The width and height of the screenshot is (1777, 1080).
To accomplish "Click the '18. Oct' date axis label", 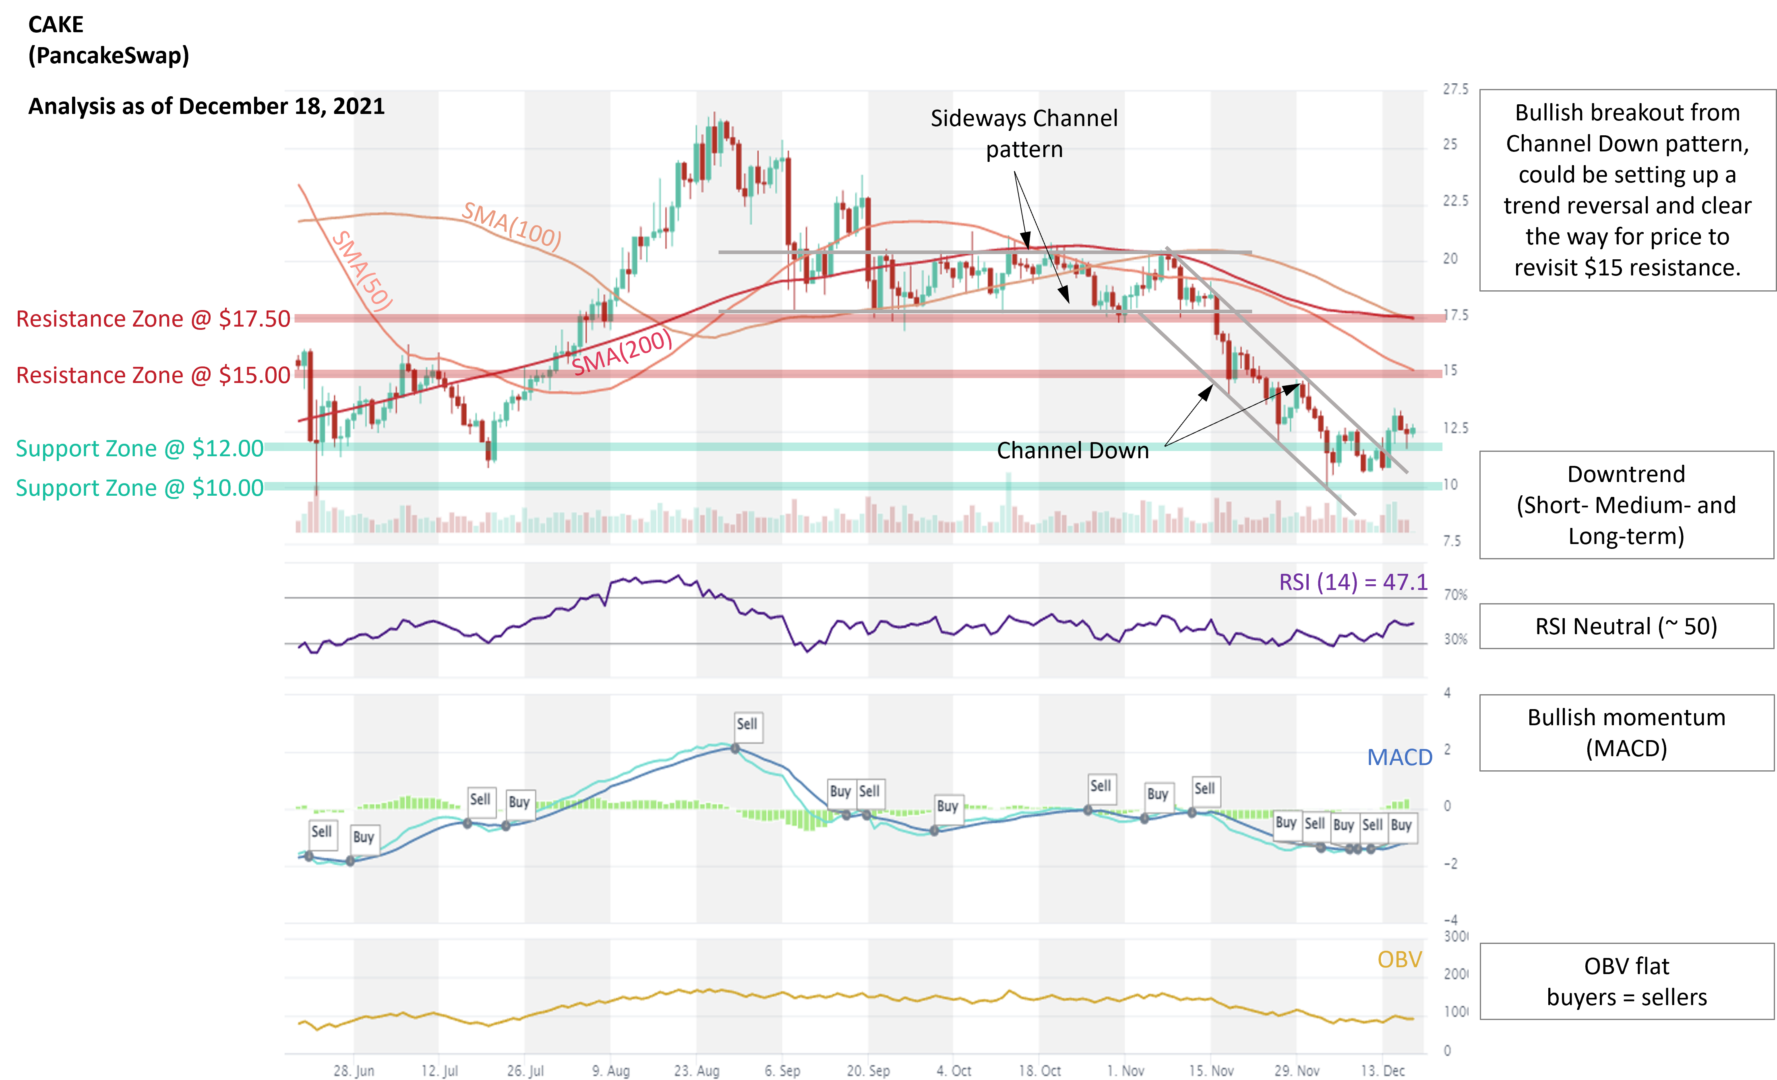I will coord(1040,1070).
